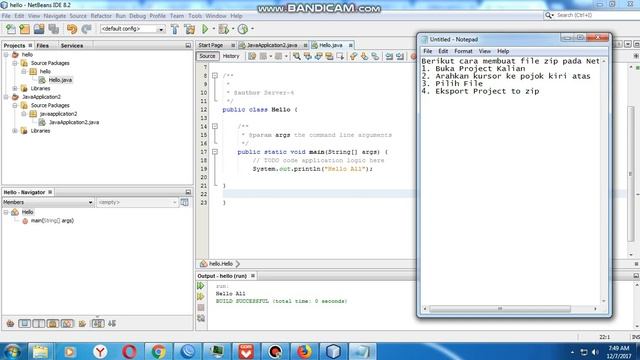Minimize the Projects window group
This screenshot has height=360, width=640.
(188, 45)
